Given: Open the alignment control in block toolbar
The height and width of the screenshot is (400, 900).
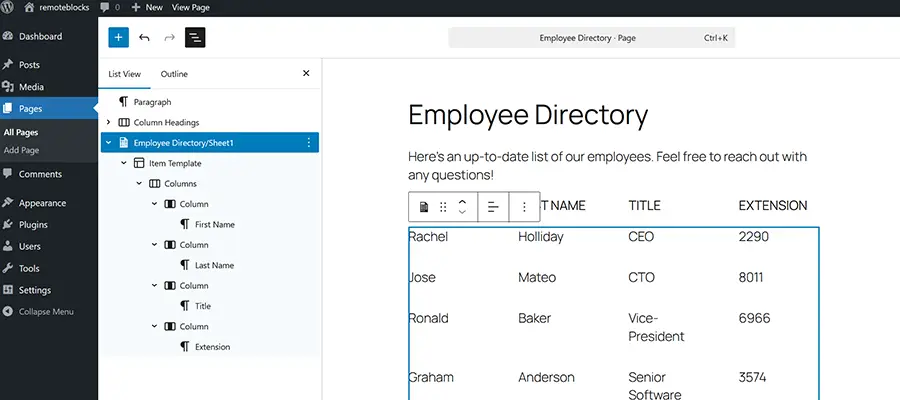Looking at the screenshot, I should tap(492, 207).
